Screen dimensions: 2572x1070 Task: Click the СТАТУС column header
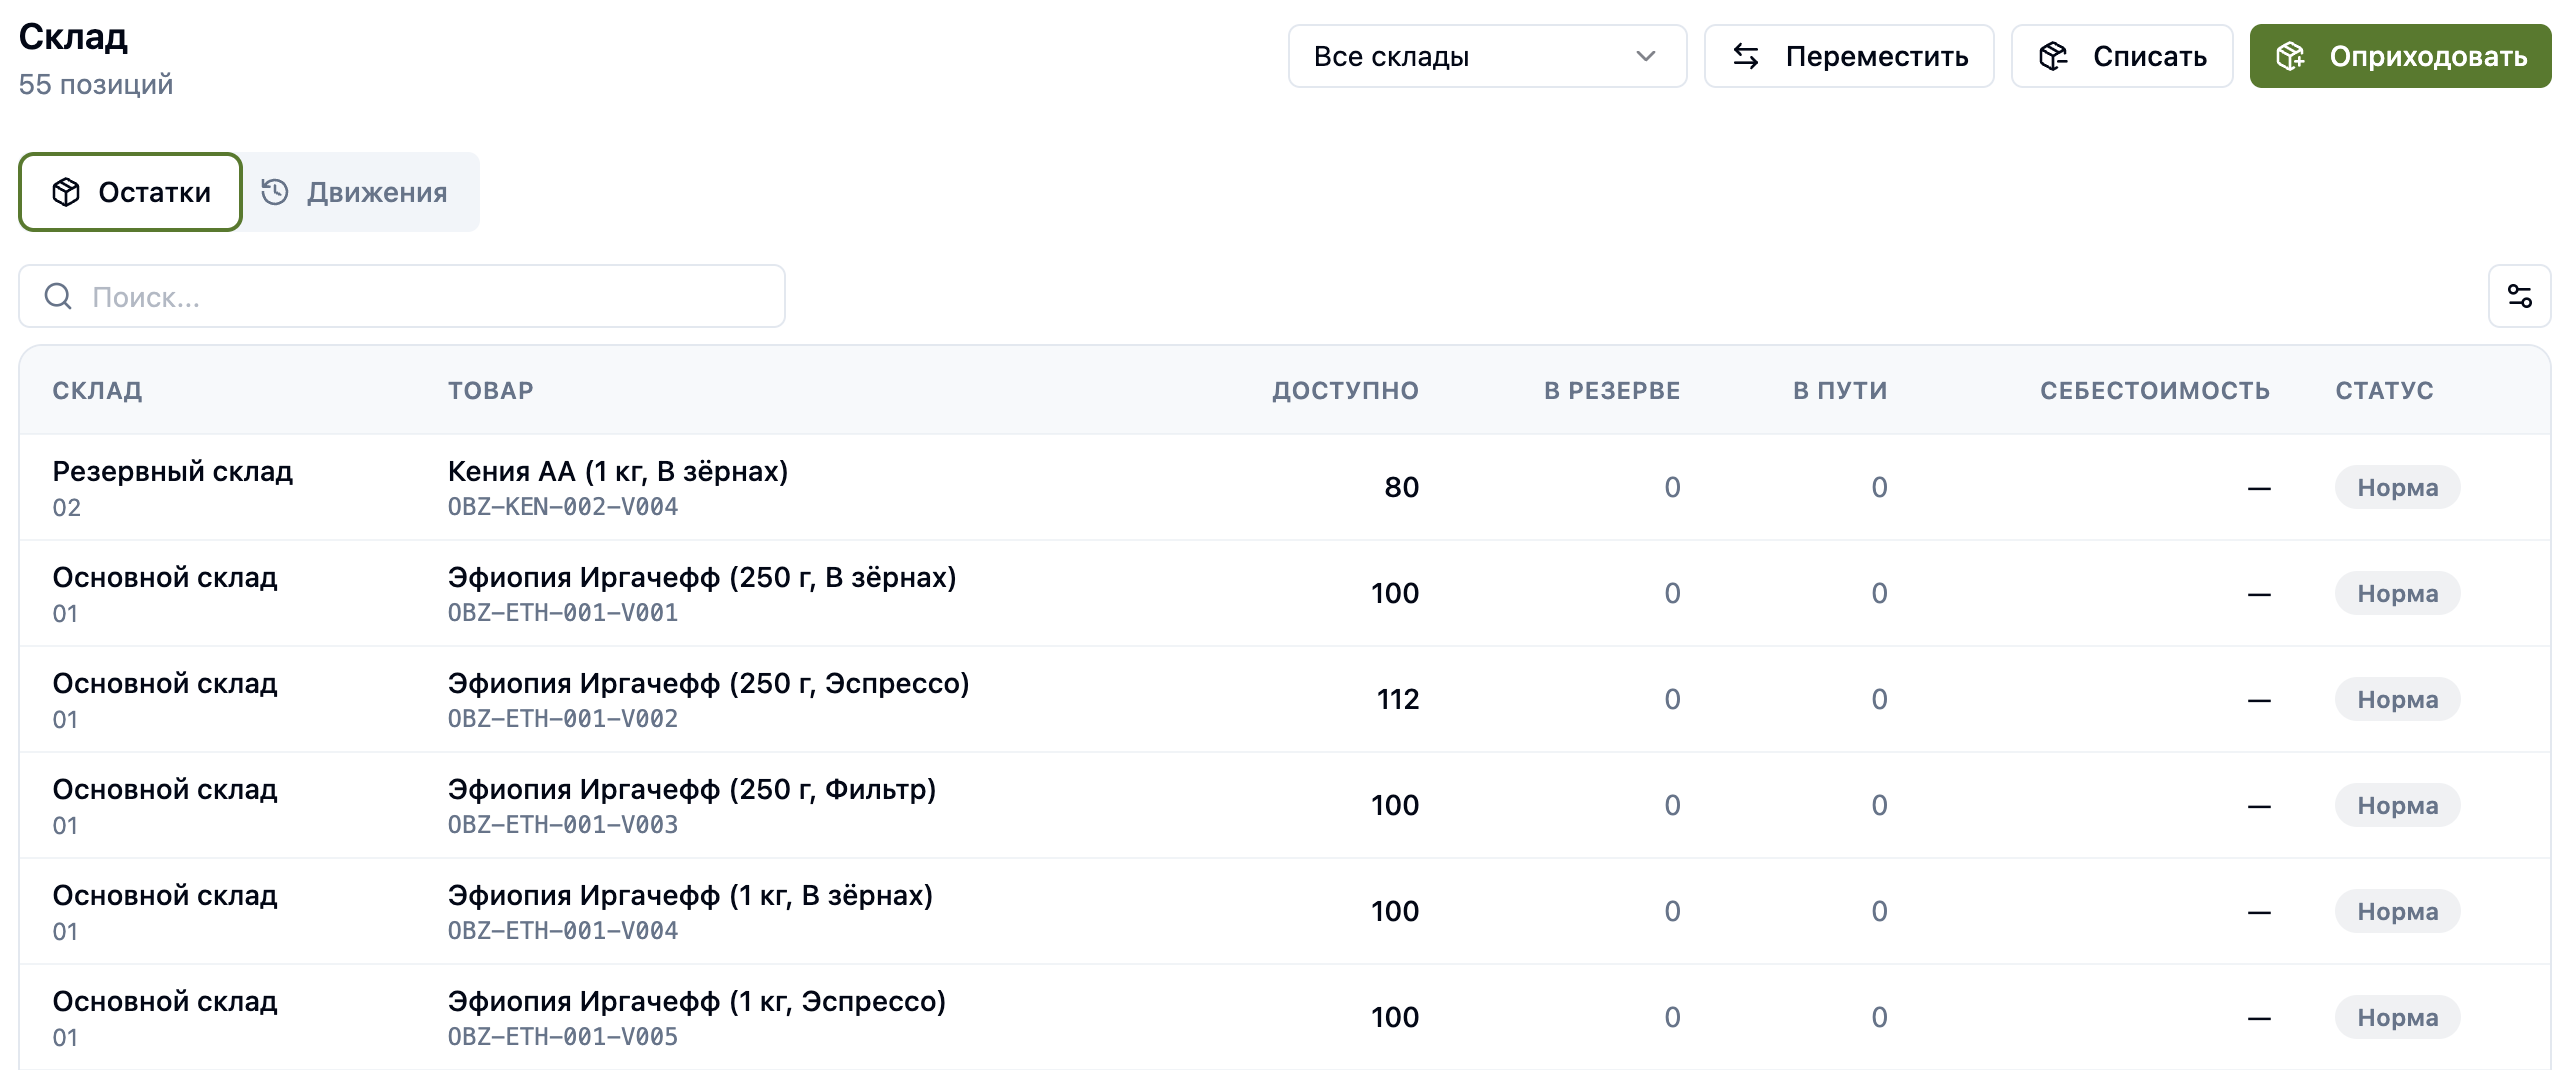point(2384,391)
